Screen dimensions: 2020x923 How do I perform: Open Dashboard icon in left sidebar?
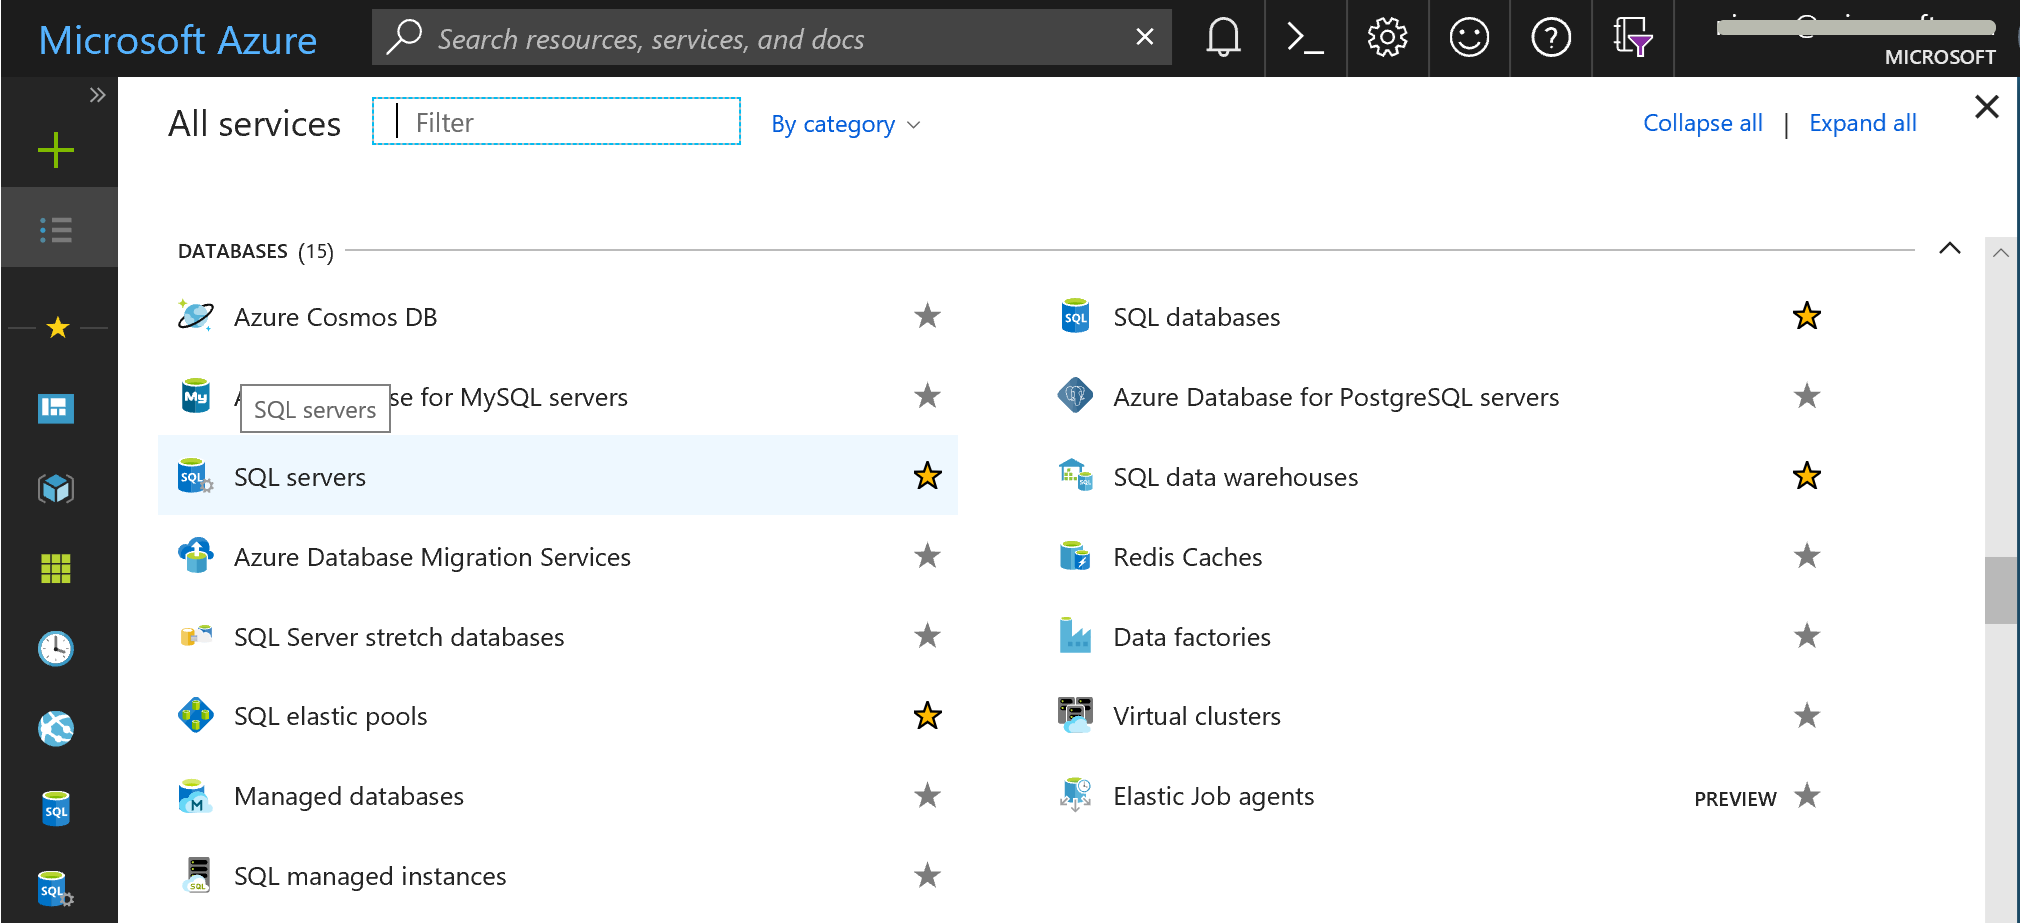[56, 408]
